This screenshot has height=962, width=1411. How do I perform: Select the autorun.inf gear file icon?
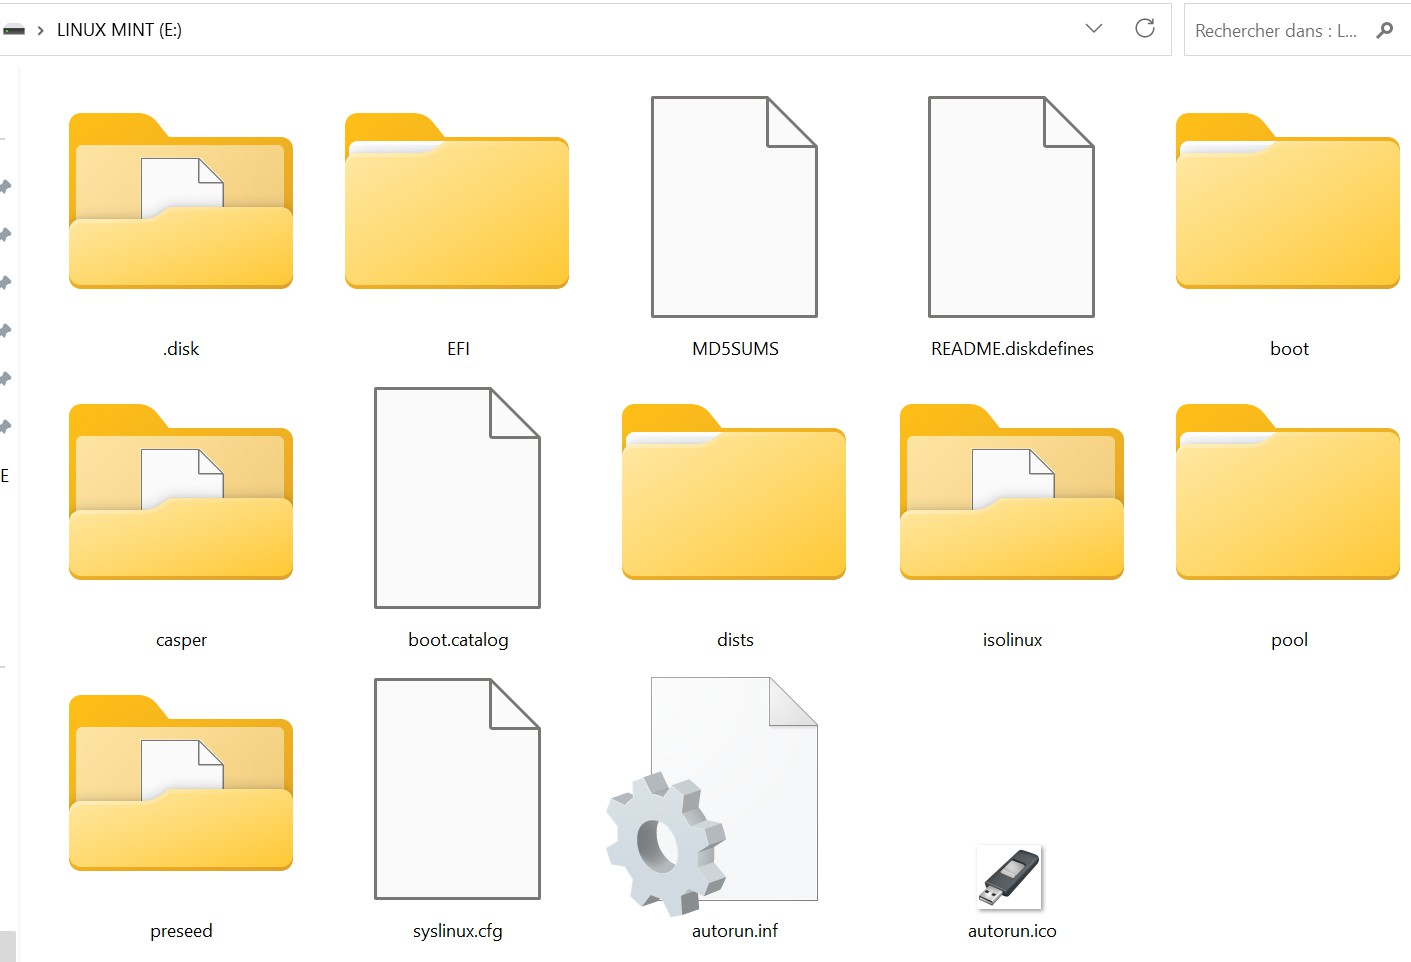(x=712, y=796)
